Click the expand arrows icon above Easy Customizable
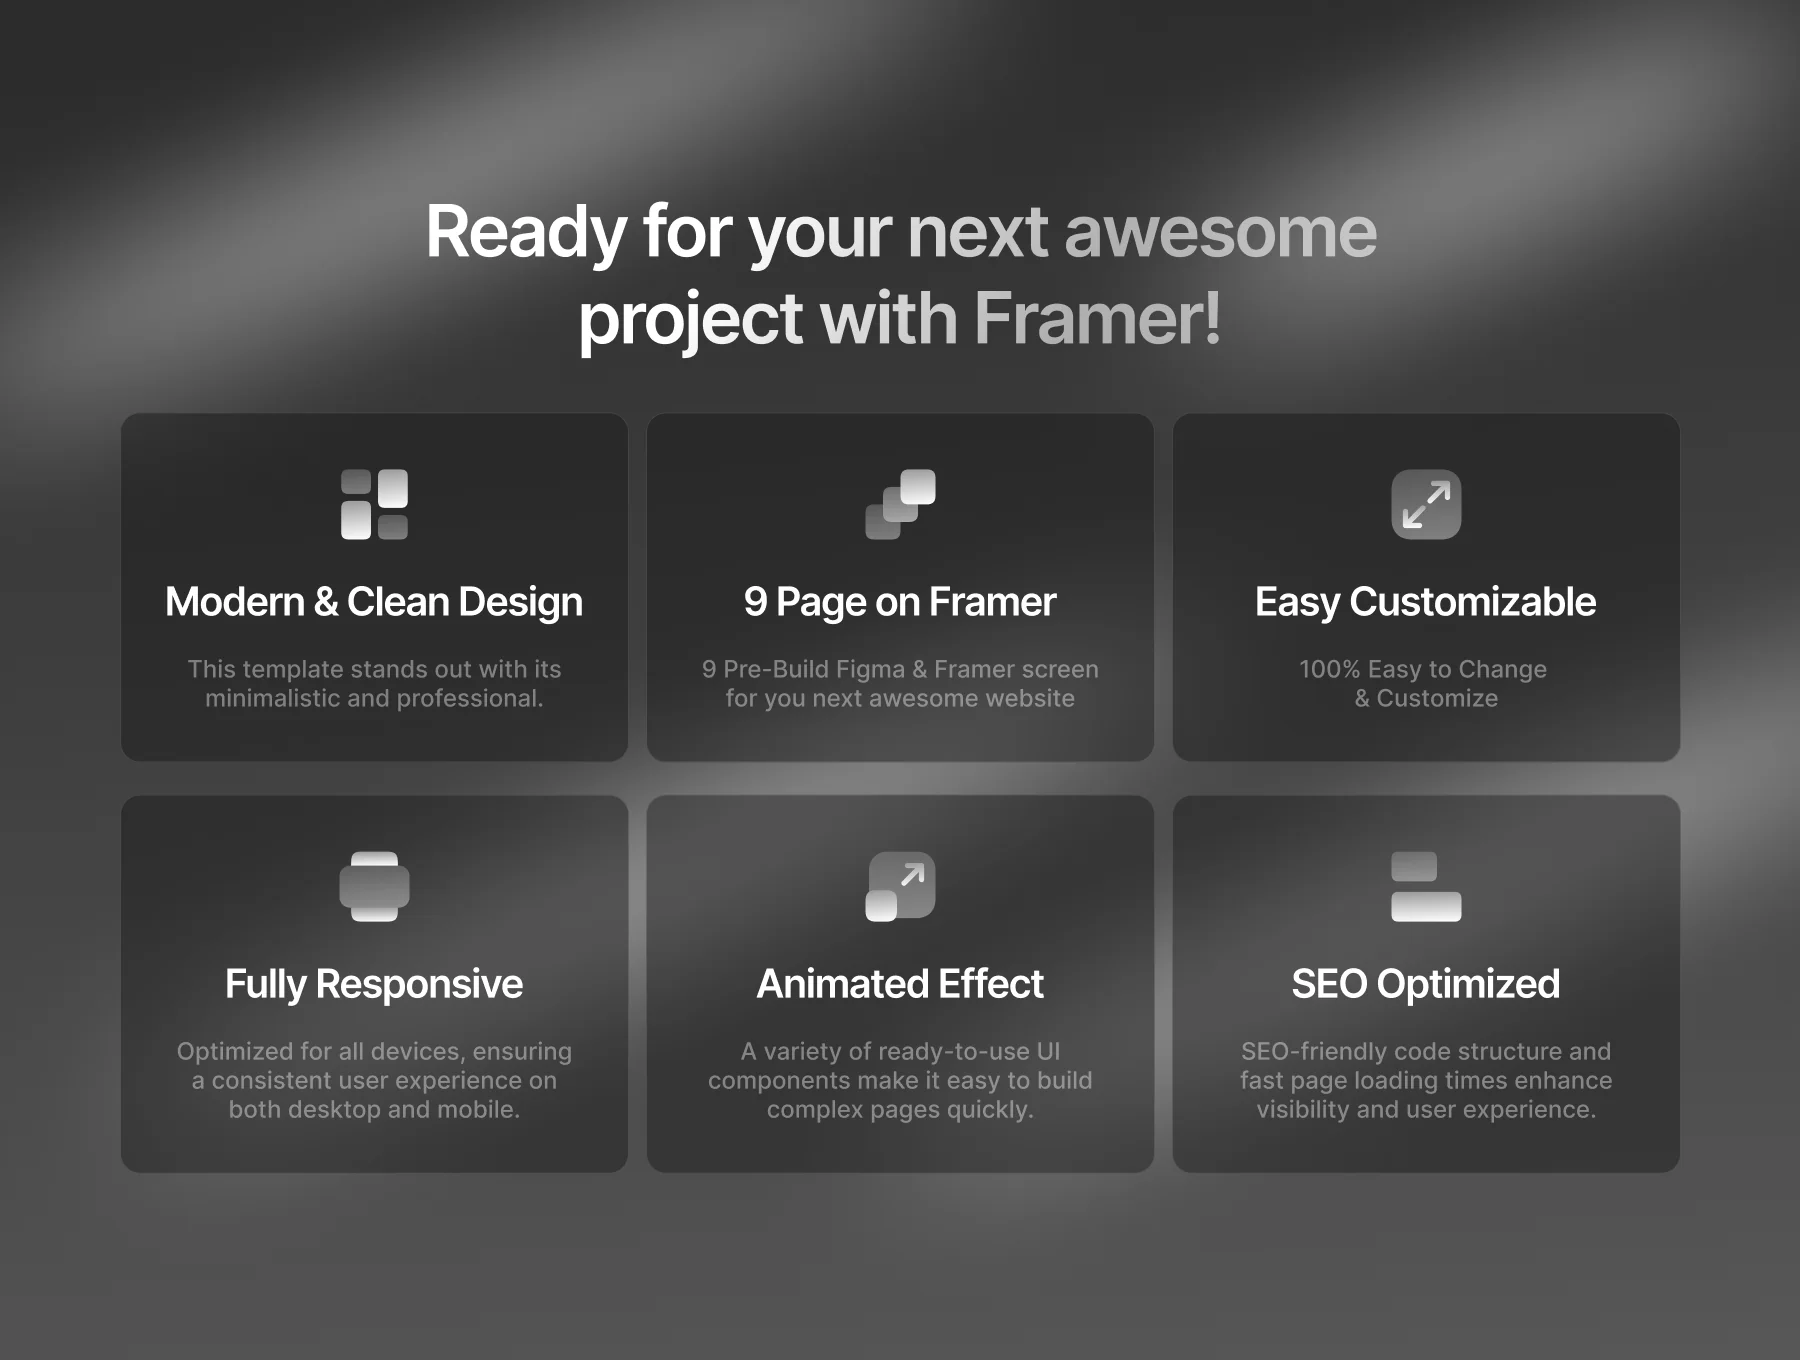 1426,504
